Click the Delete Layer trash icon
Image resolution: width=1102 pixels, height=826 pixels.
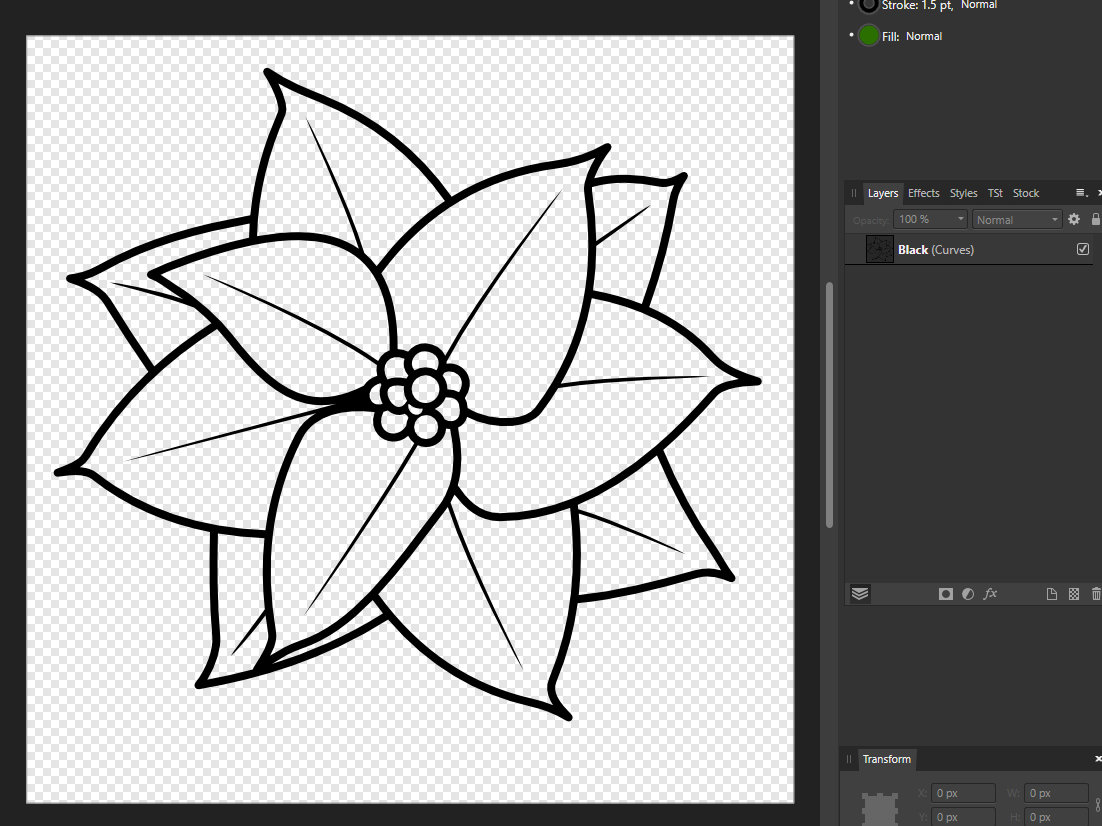click(x=1096, y=594)
